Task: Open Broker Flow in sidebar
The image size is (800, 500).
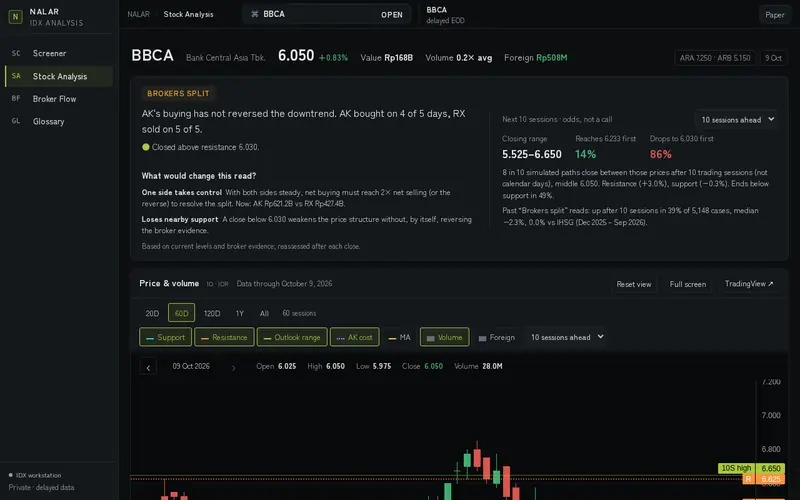Action: [59, 99]
